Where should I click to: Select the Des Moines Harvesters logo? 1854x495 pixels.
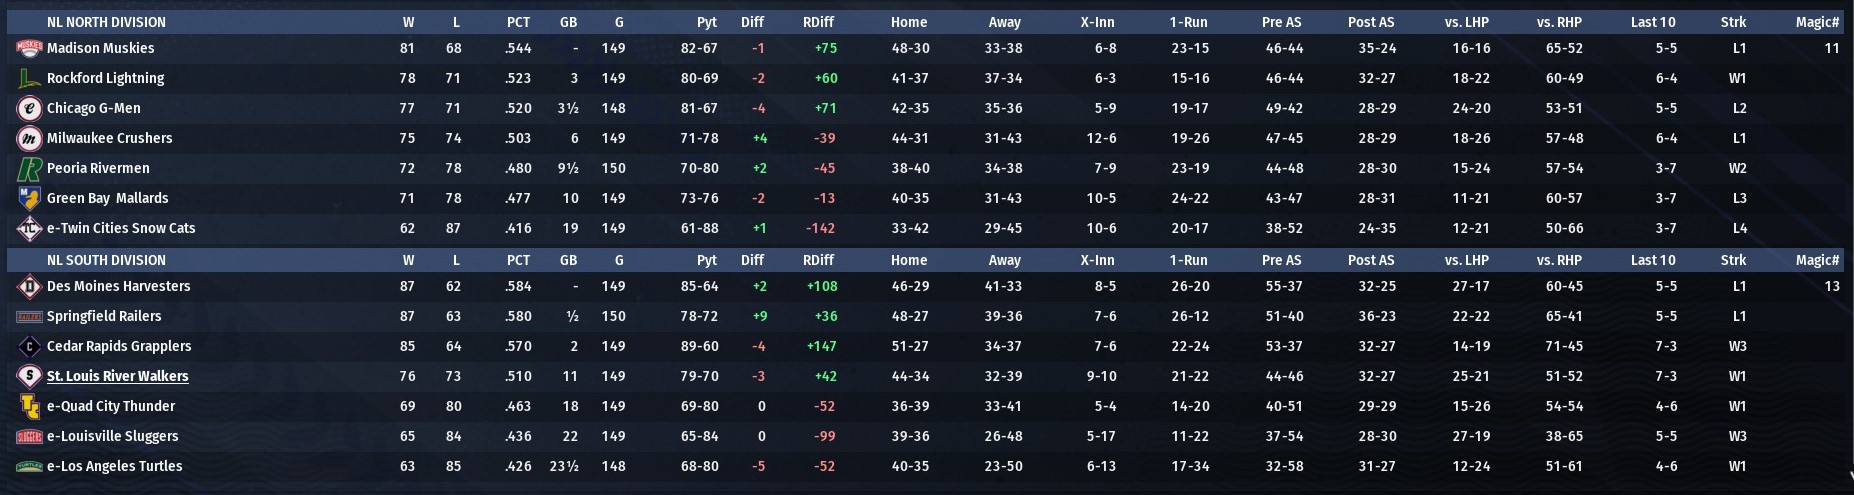pos(29,286)
